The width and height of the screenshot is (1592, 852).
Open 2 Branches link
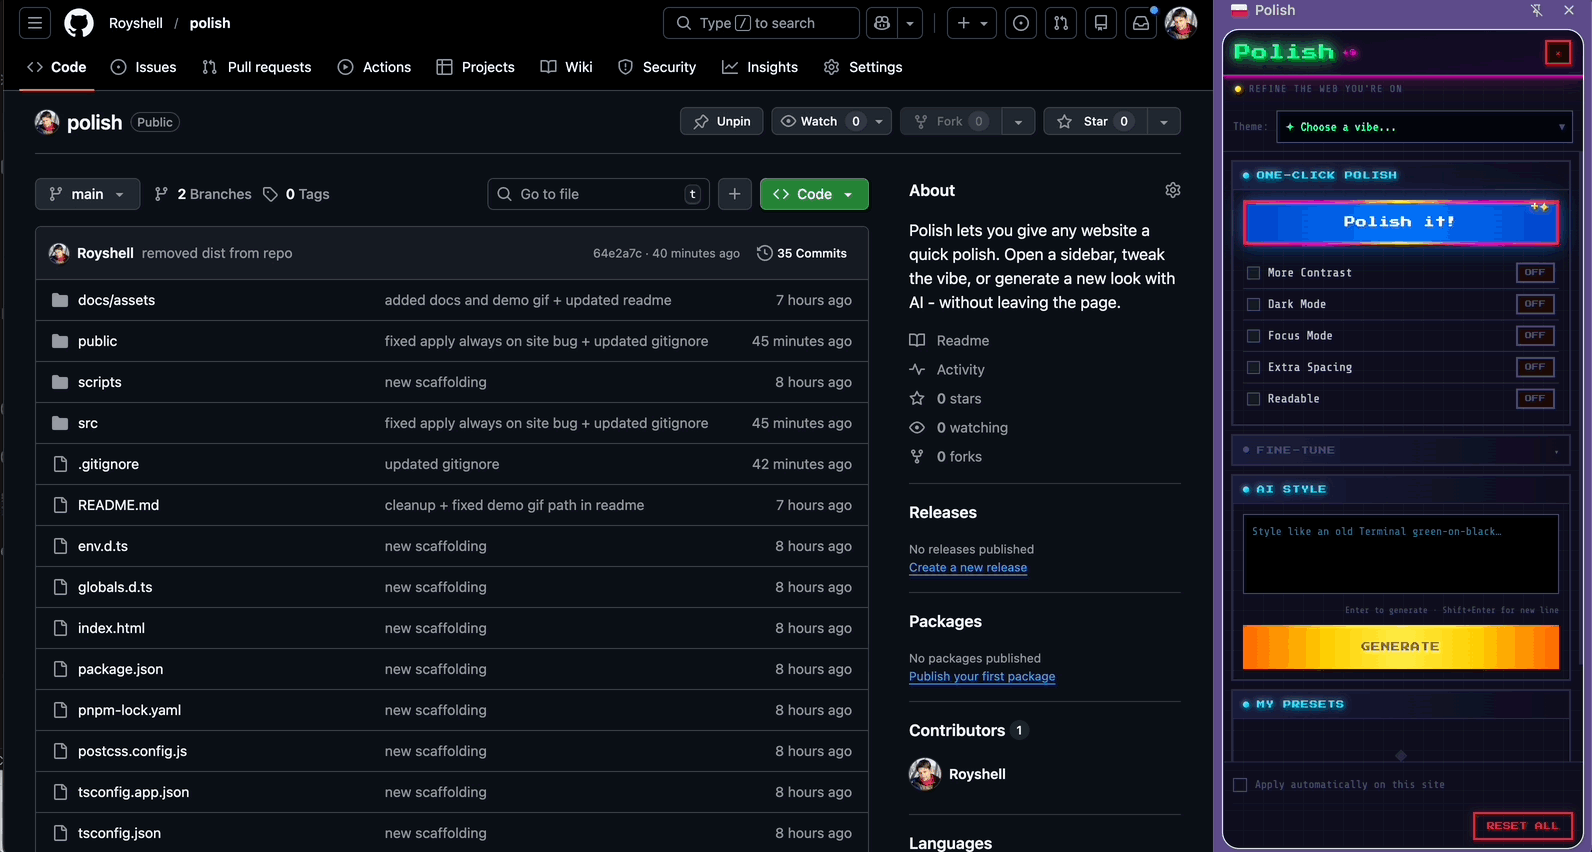[x=203, y=194]
